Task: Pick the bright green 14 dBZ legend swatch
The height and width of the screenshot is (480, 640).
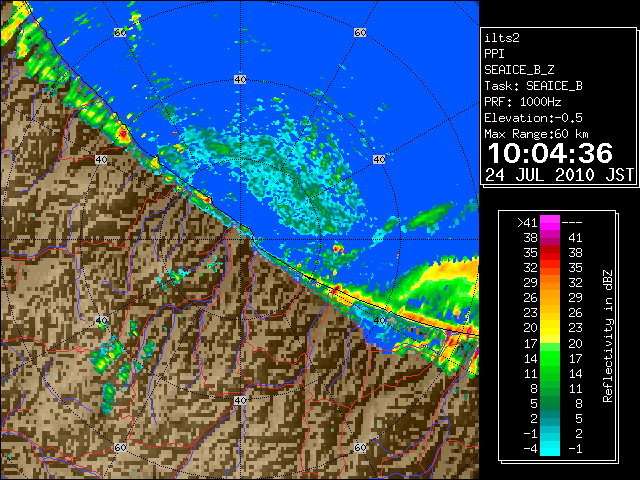Action: (550, 359)
